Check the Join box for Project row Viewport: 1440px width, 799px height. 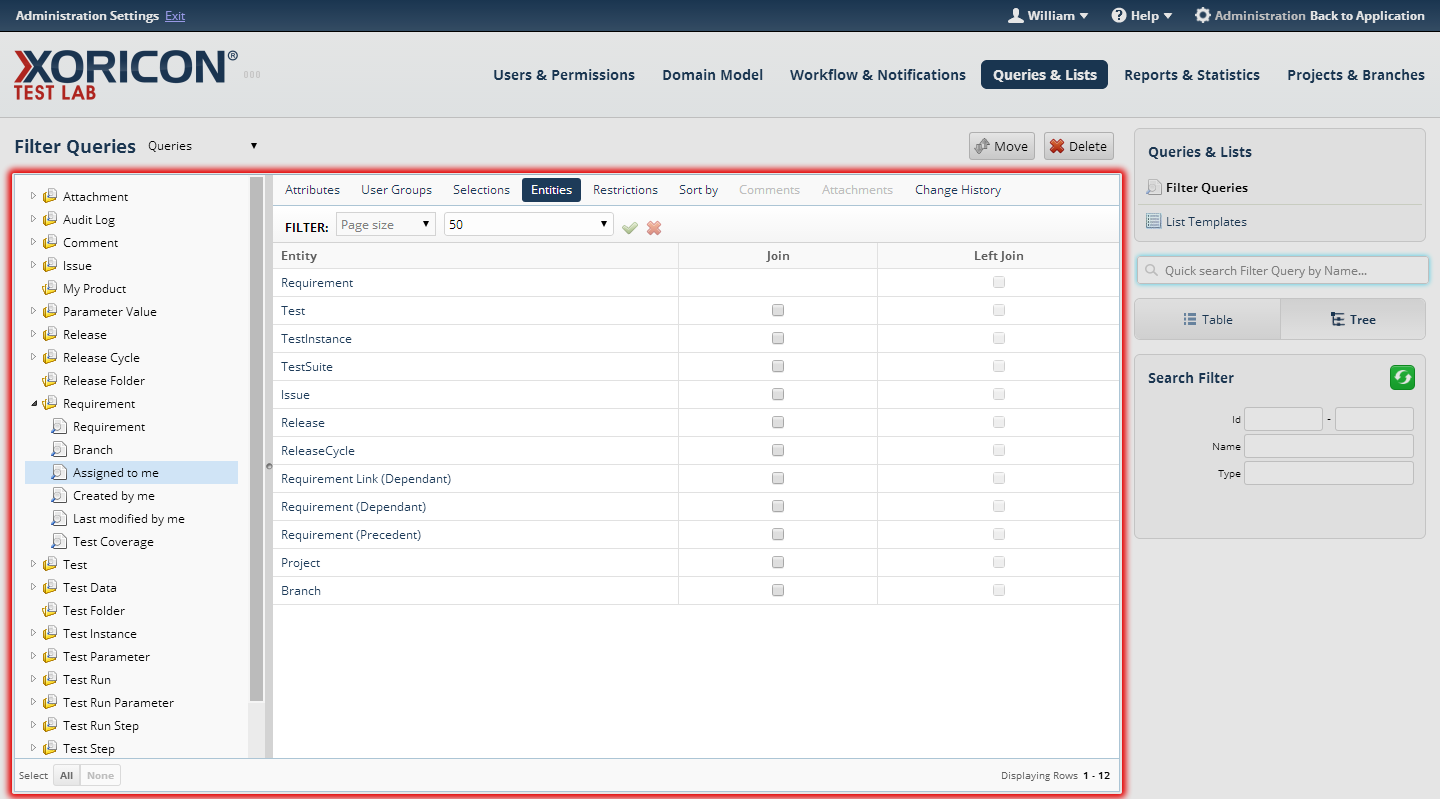(x=778, y=563)
